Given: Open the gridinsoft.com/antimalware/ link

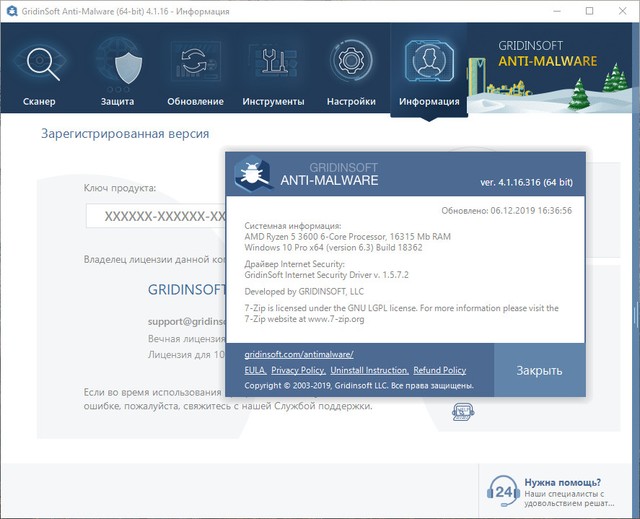Looking at the screenshot, I should 299,355.
